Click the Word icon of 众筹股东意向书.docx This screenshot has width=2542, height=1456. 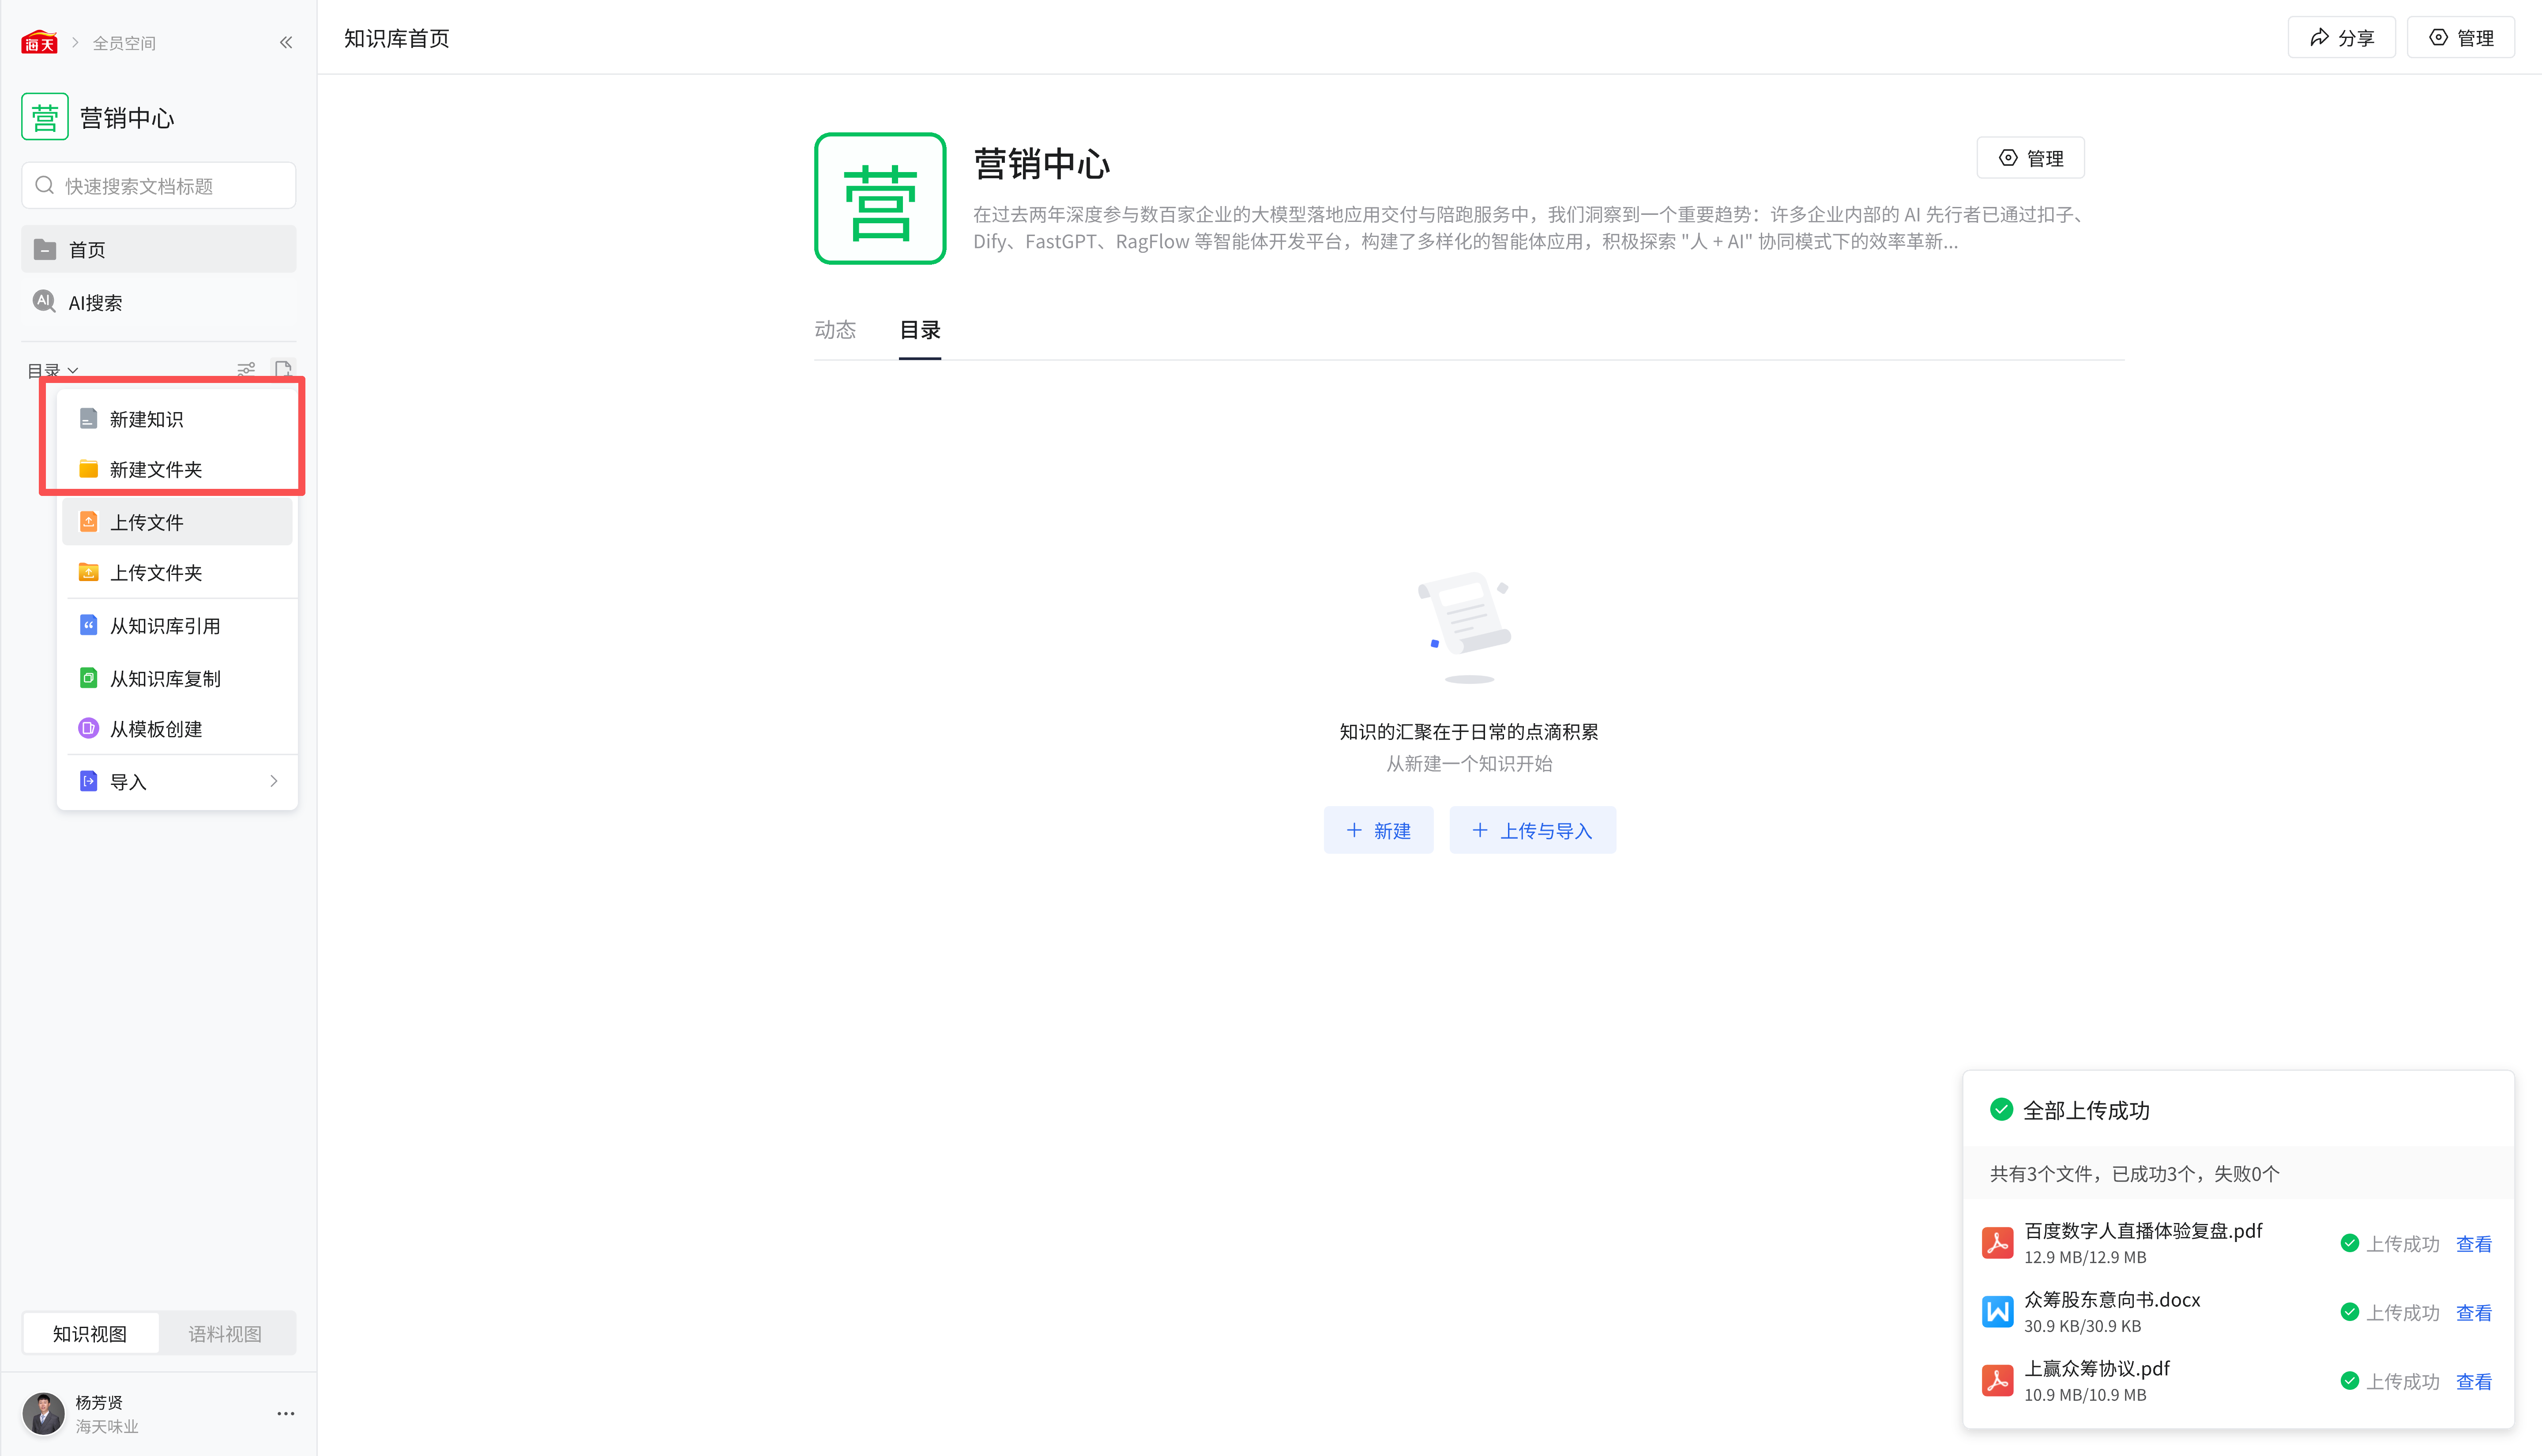[1997, 1312]
